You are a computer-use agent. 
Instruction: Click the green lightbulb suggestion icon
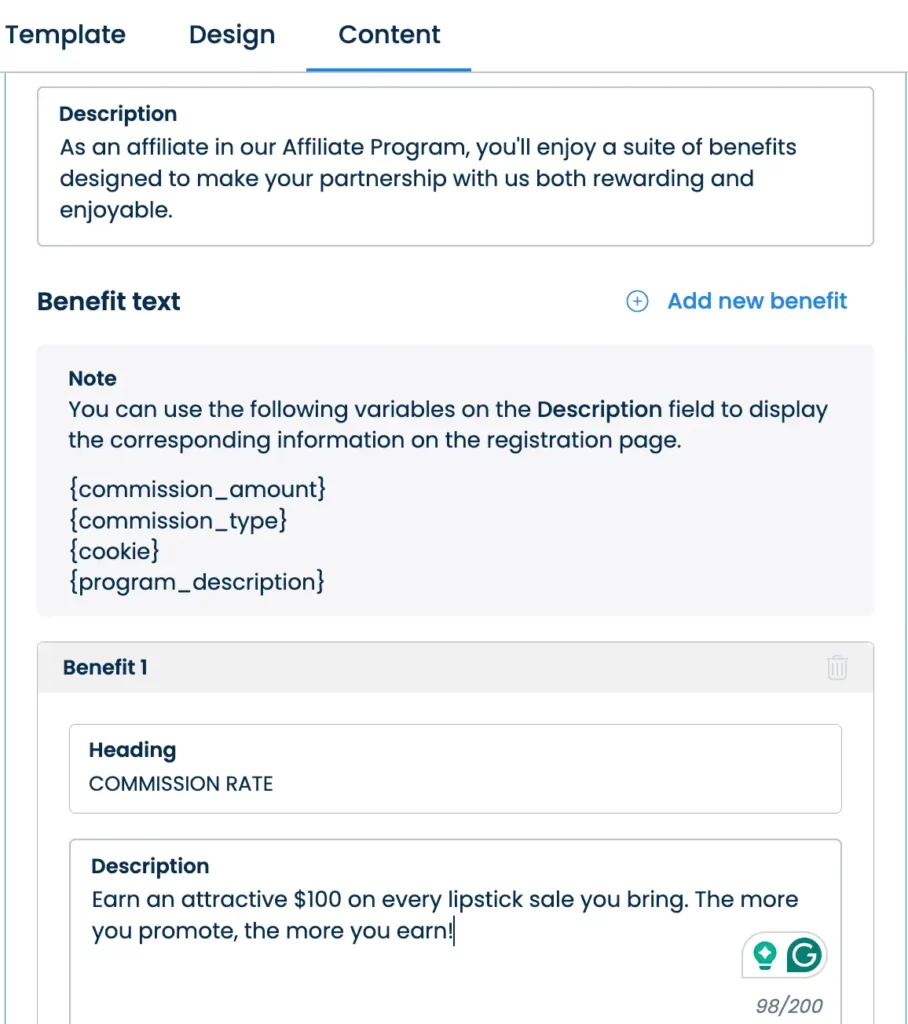[x=765, y=956]
